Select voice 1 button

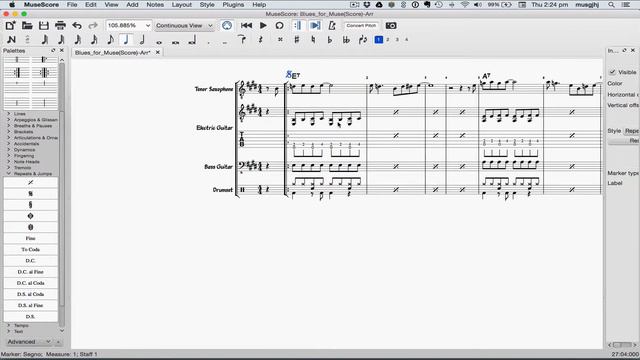(x=379, y=40)
